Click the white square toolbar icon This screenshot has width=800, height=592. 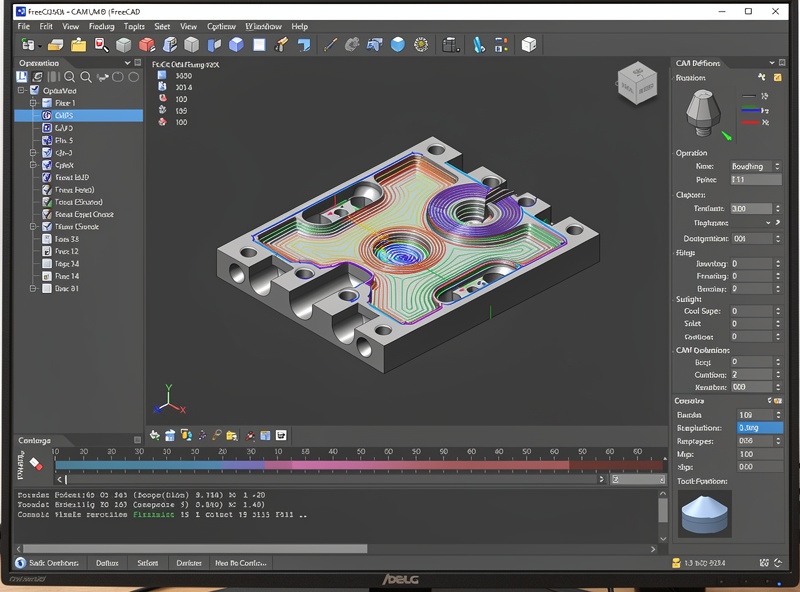tap(259, 45)
